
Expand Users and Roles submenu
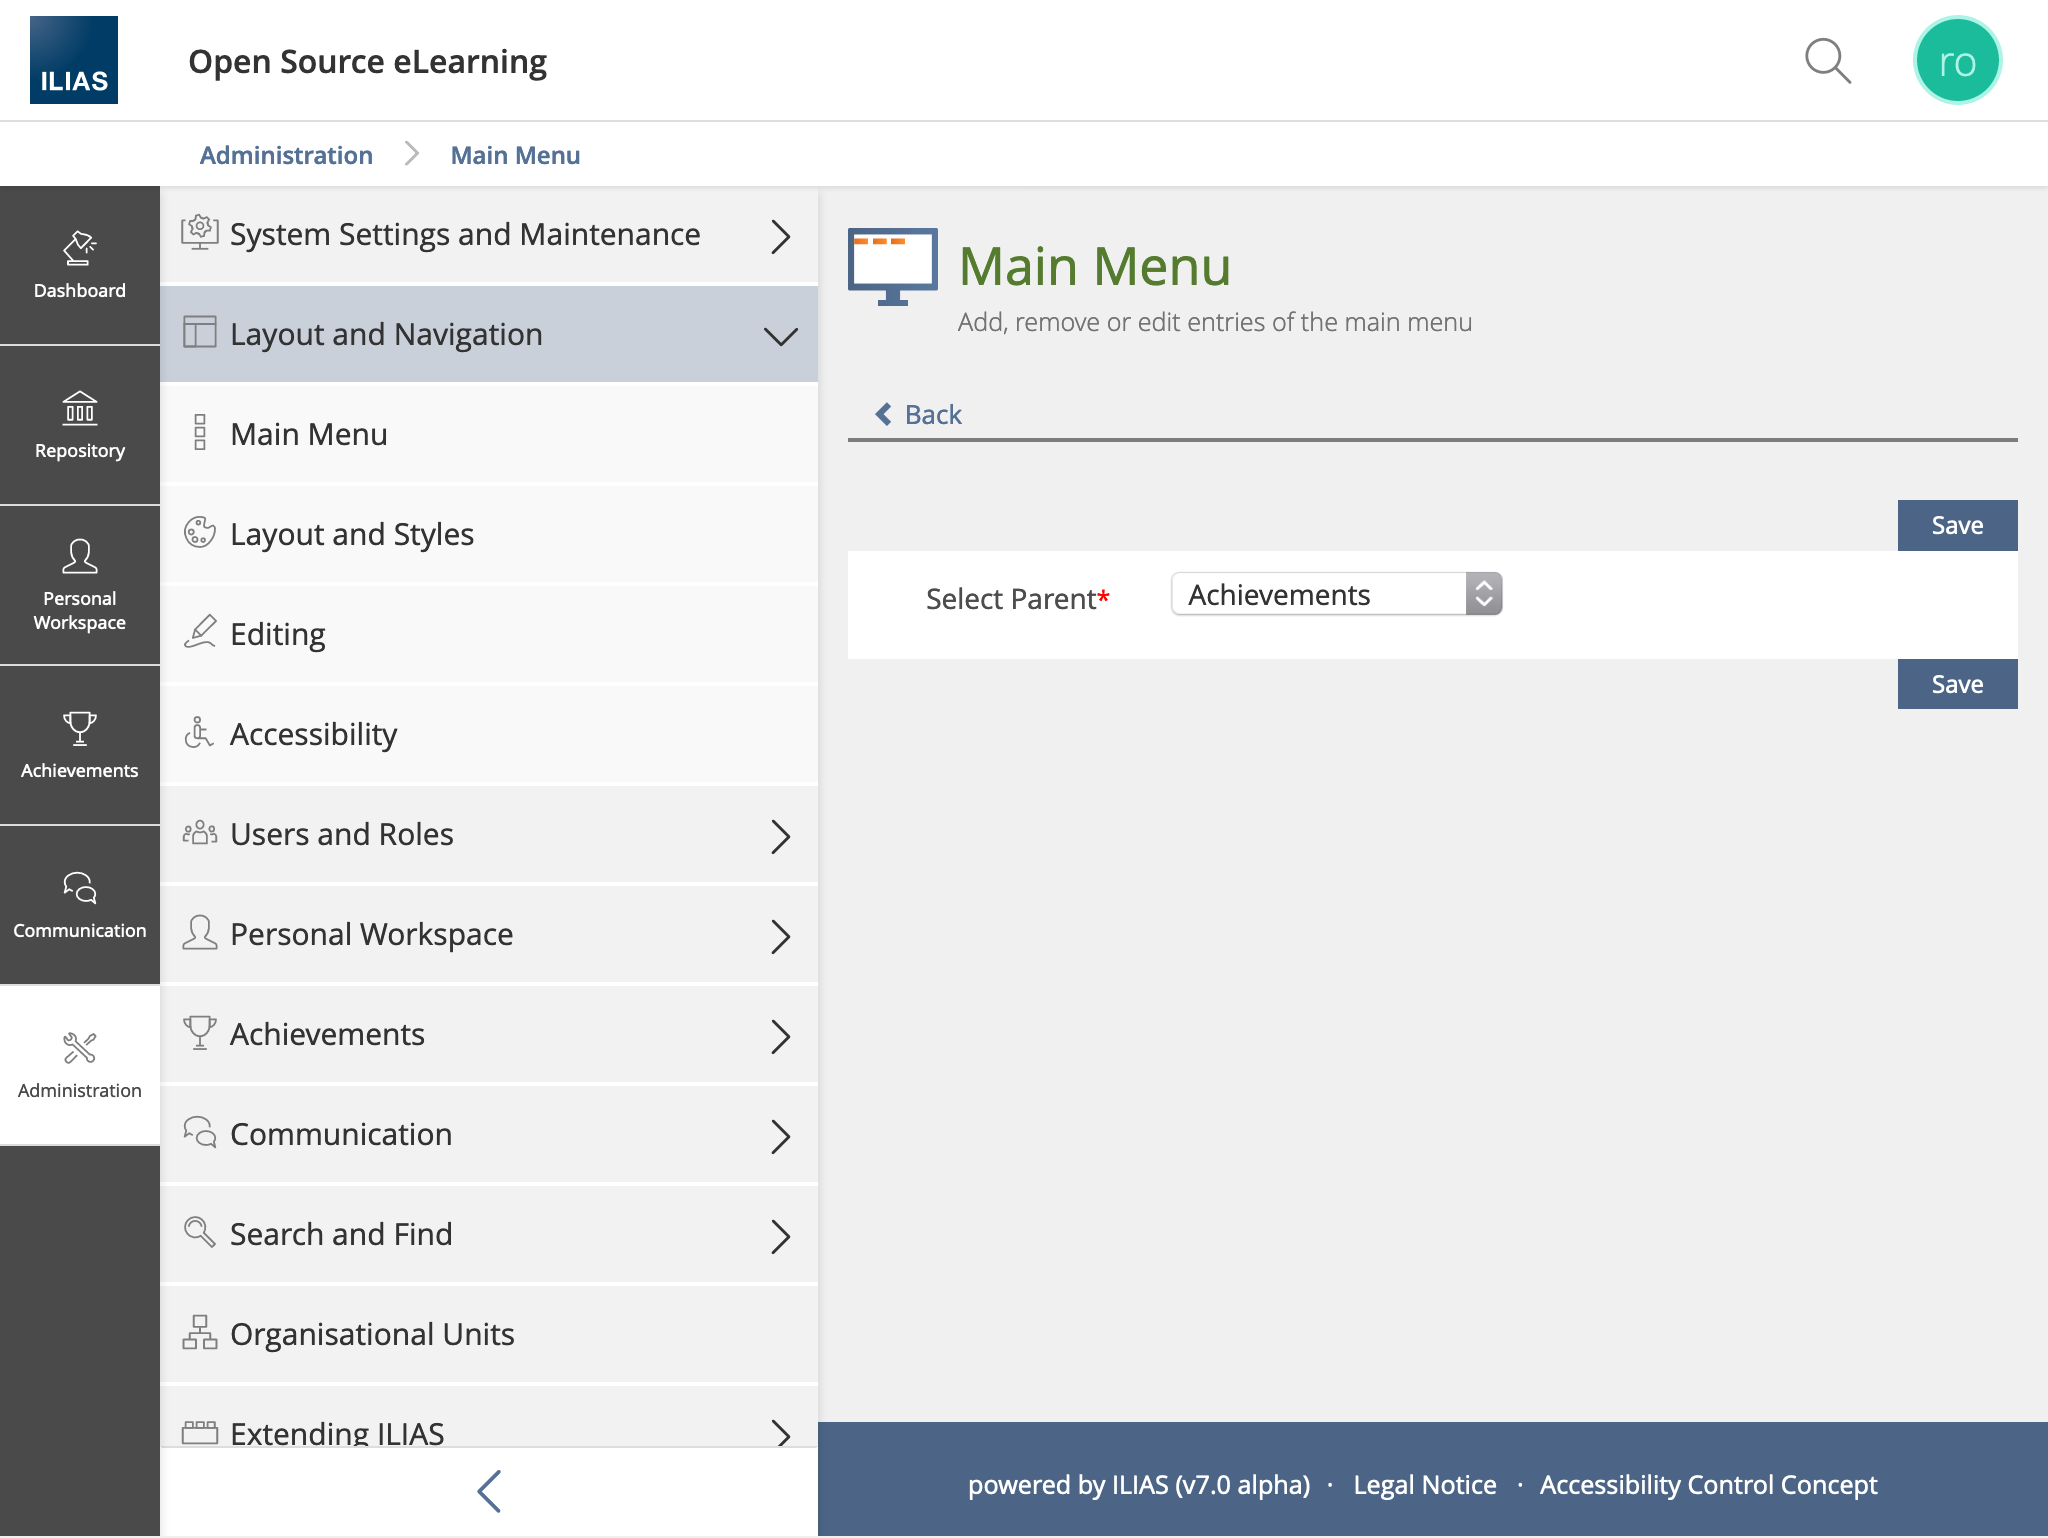(488, 834)
